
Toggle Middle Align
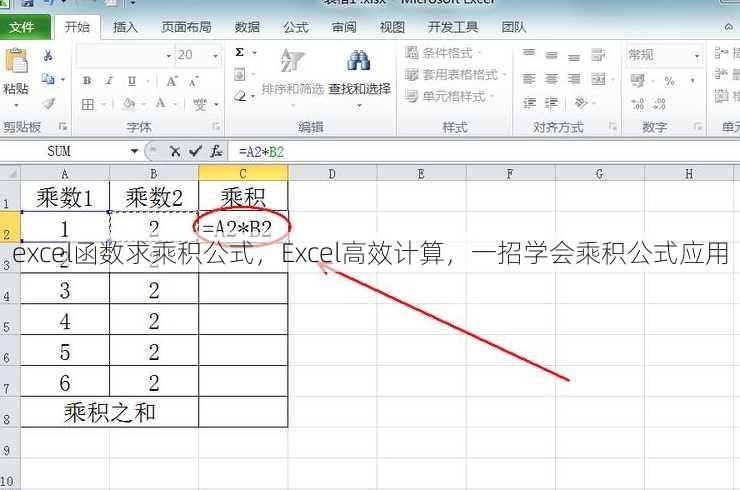[551, 55]
